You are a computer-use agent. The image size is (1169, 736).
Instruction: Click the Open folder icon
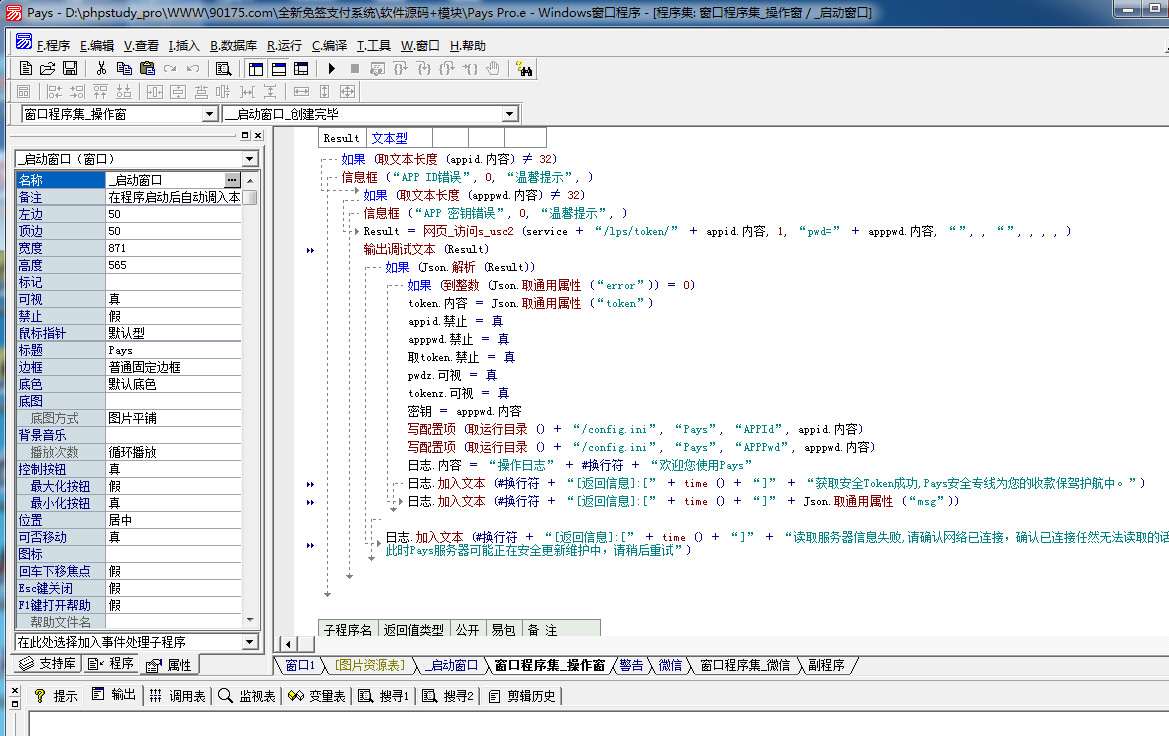pos(47,69)
